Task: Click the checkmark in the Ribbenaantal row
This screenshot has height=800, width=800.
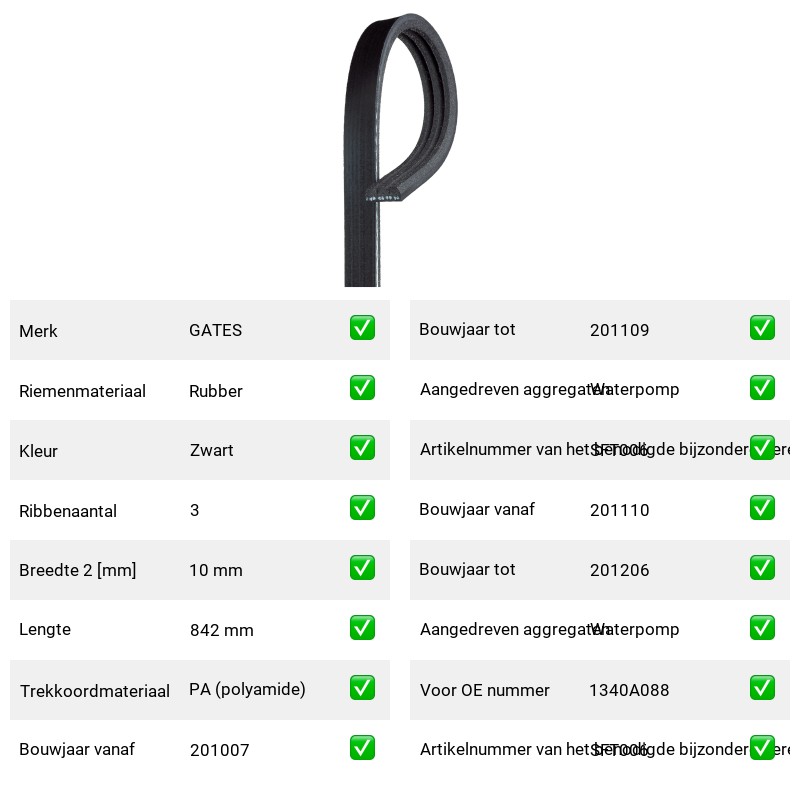Action: 362,508
